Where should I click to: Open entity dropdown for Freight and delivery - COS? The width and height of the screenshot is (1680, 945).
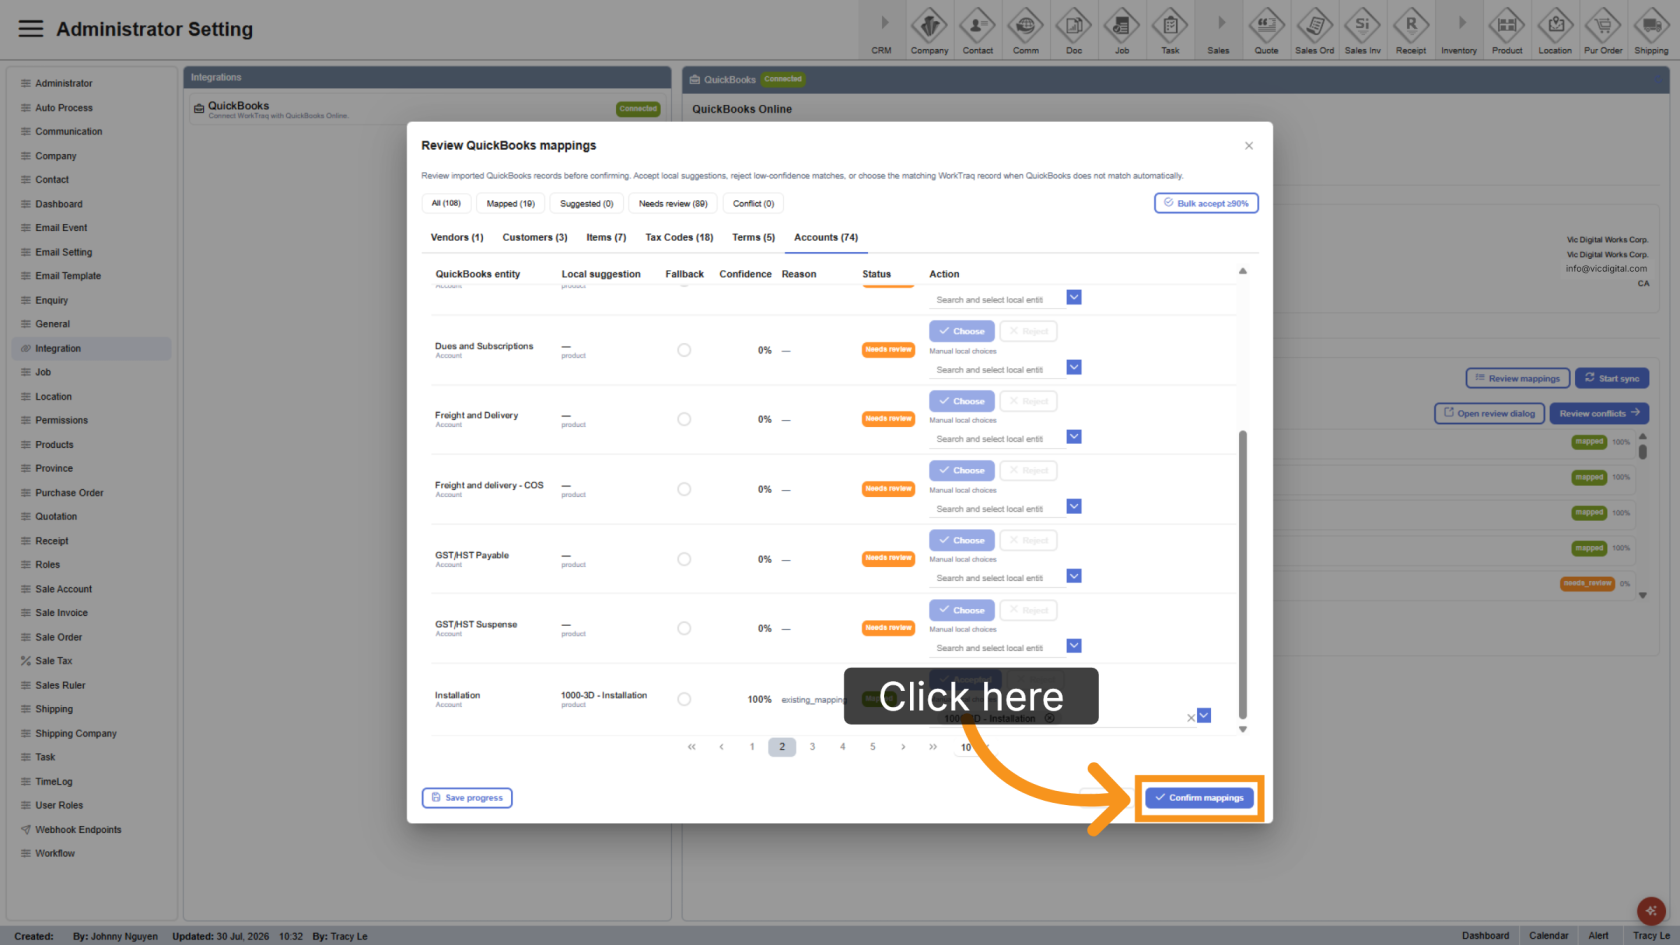pyautogui.click(x=1074, y=506)
